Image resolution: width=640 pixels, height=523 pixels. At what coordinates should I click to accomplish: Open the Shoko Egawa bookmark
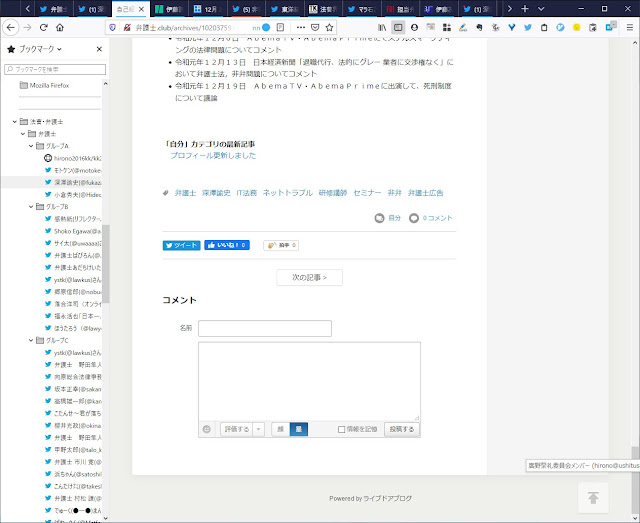tap(73, 231)
